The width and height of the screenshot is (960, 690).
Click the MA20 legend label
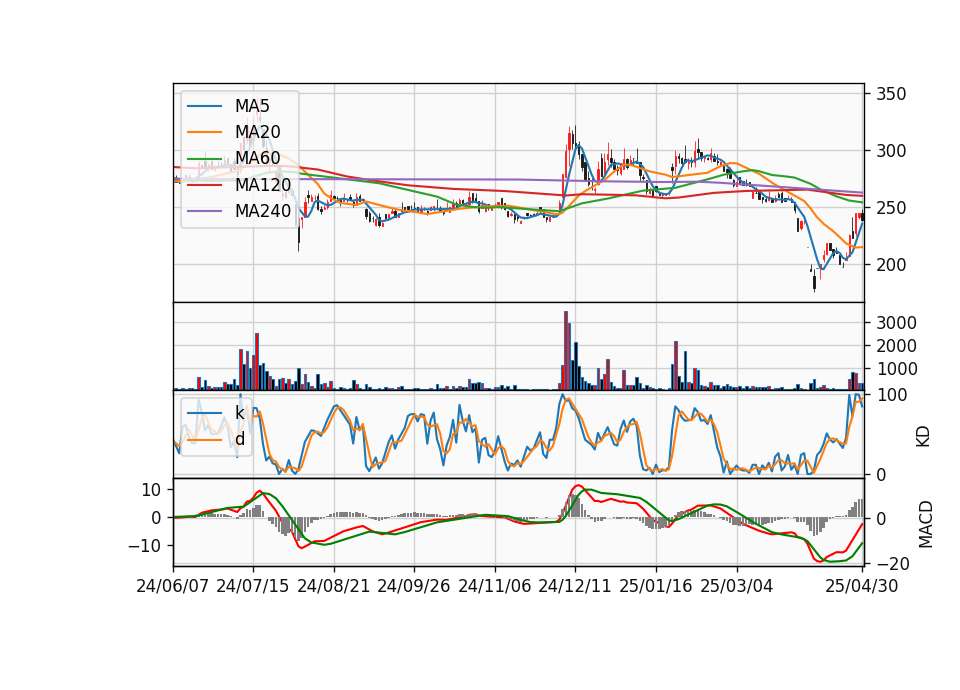(x=257, y=132)
